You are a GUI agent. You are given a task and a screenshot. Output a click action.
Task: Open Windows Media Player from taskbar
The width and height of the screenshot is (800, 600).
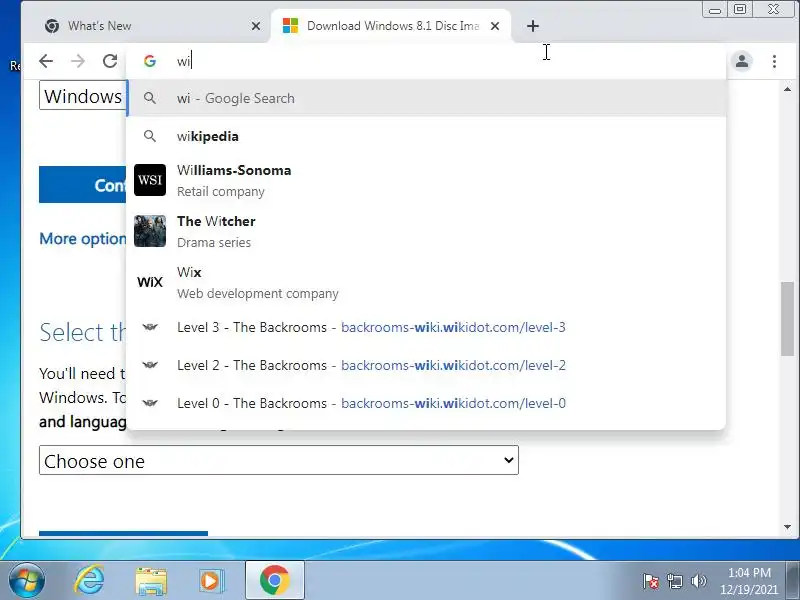[210, 581]
